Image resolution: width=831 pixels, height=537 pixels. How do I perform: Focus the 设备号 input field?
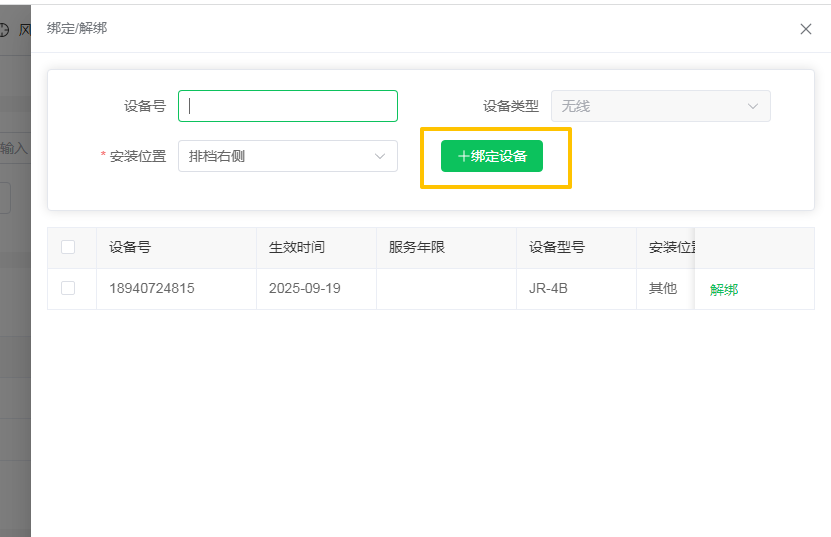click(x=288, y=106)
